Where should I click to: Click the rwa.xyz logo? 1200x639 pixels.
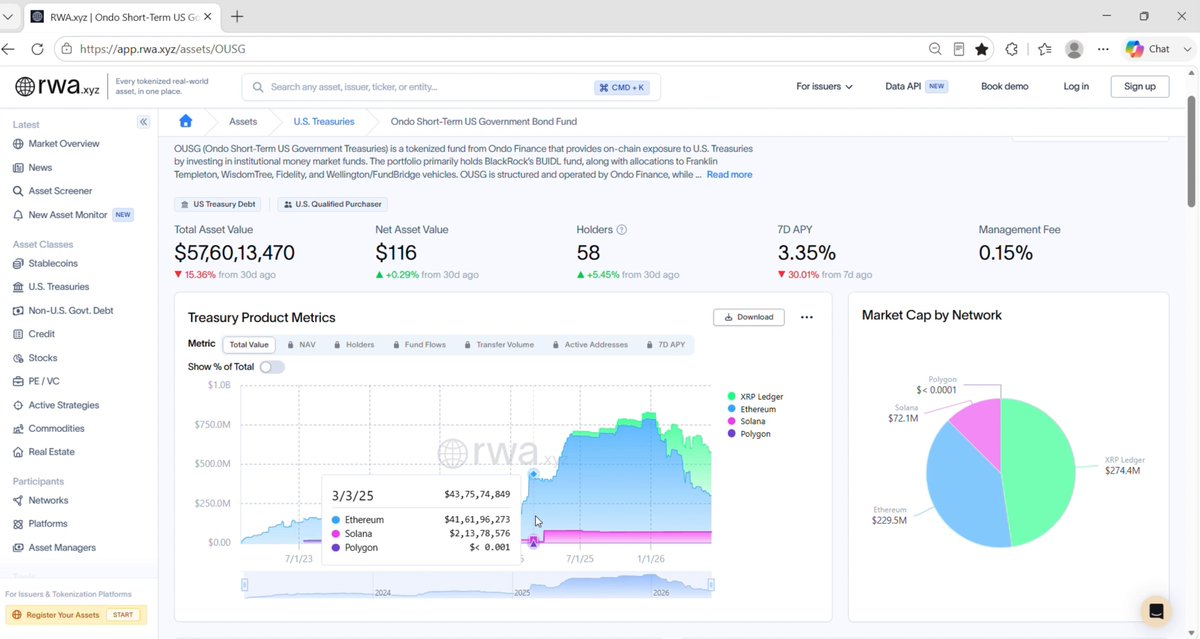(x=56, y=86)
